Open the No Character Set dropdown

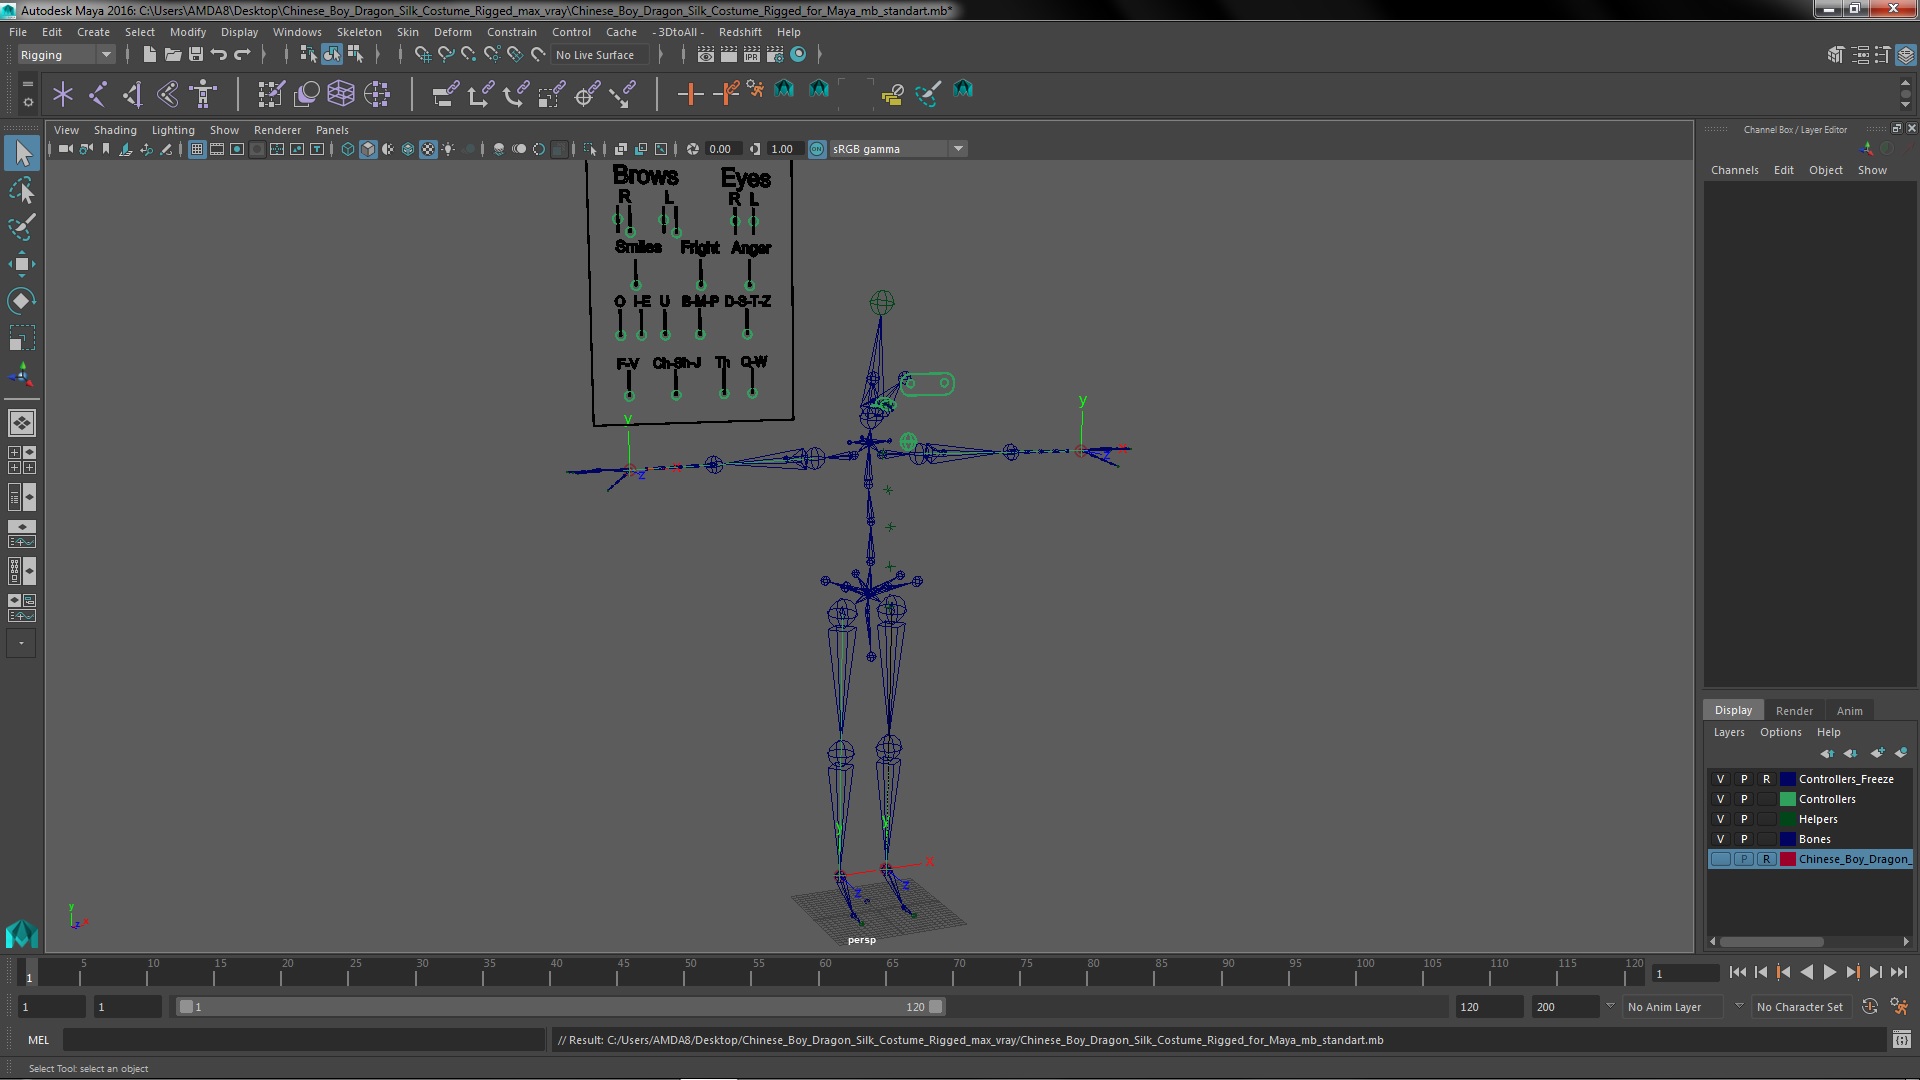1800,1007
